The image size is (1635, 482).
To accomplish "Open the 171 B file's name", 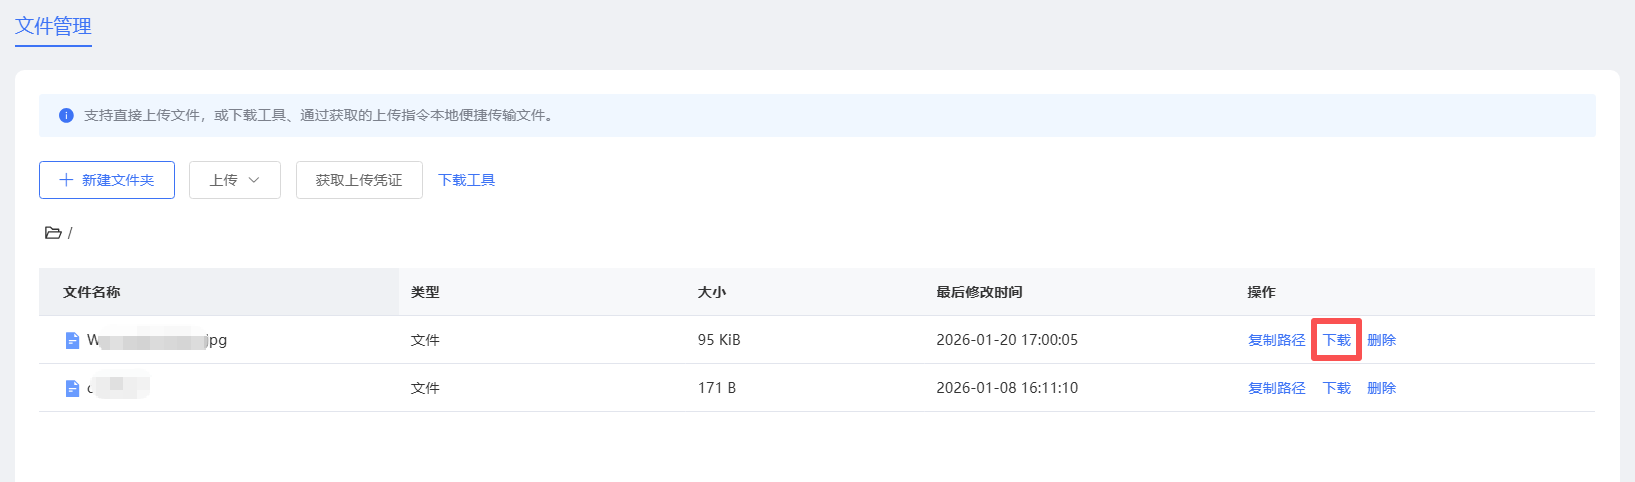I will pos(118,388).
